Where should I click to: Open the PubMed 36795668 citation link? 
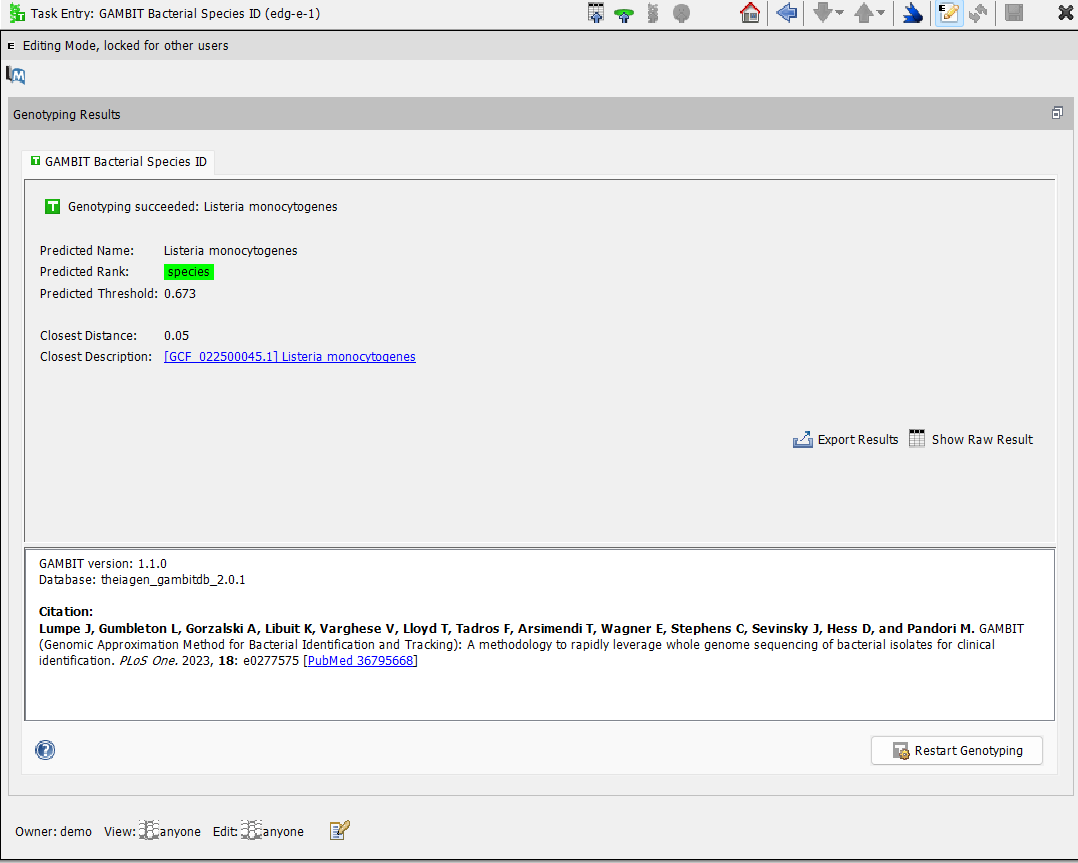pos(360,661)
